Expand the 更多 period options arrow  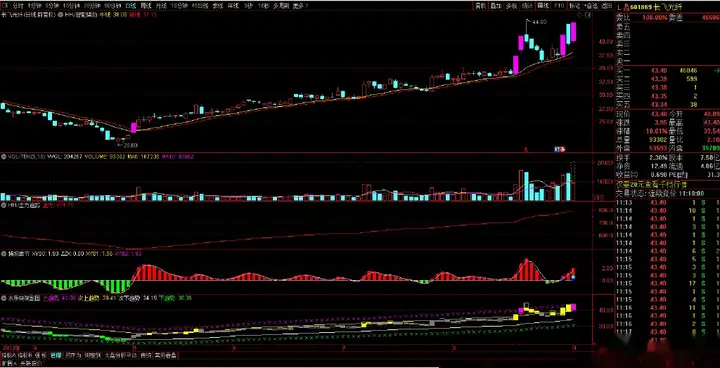click(300, 6)
